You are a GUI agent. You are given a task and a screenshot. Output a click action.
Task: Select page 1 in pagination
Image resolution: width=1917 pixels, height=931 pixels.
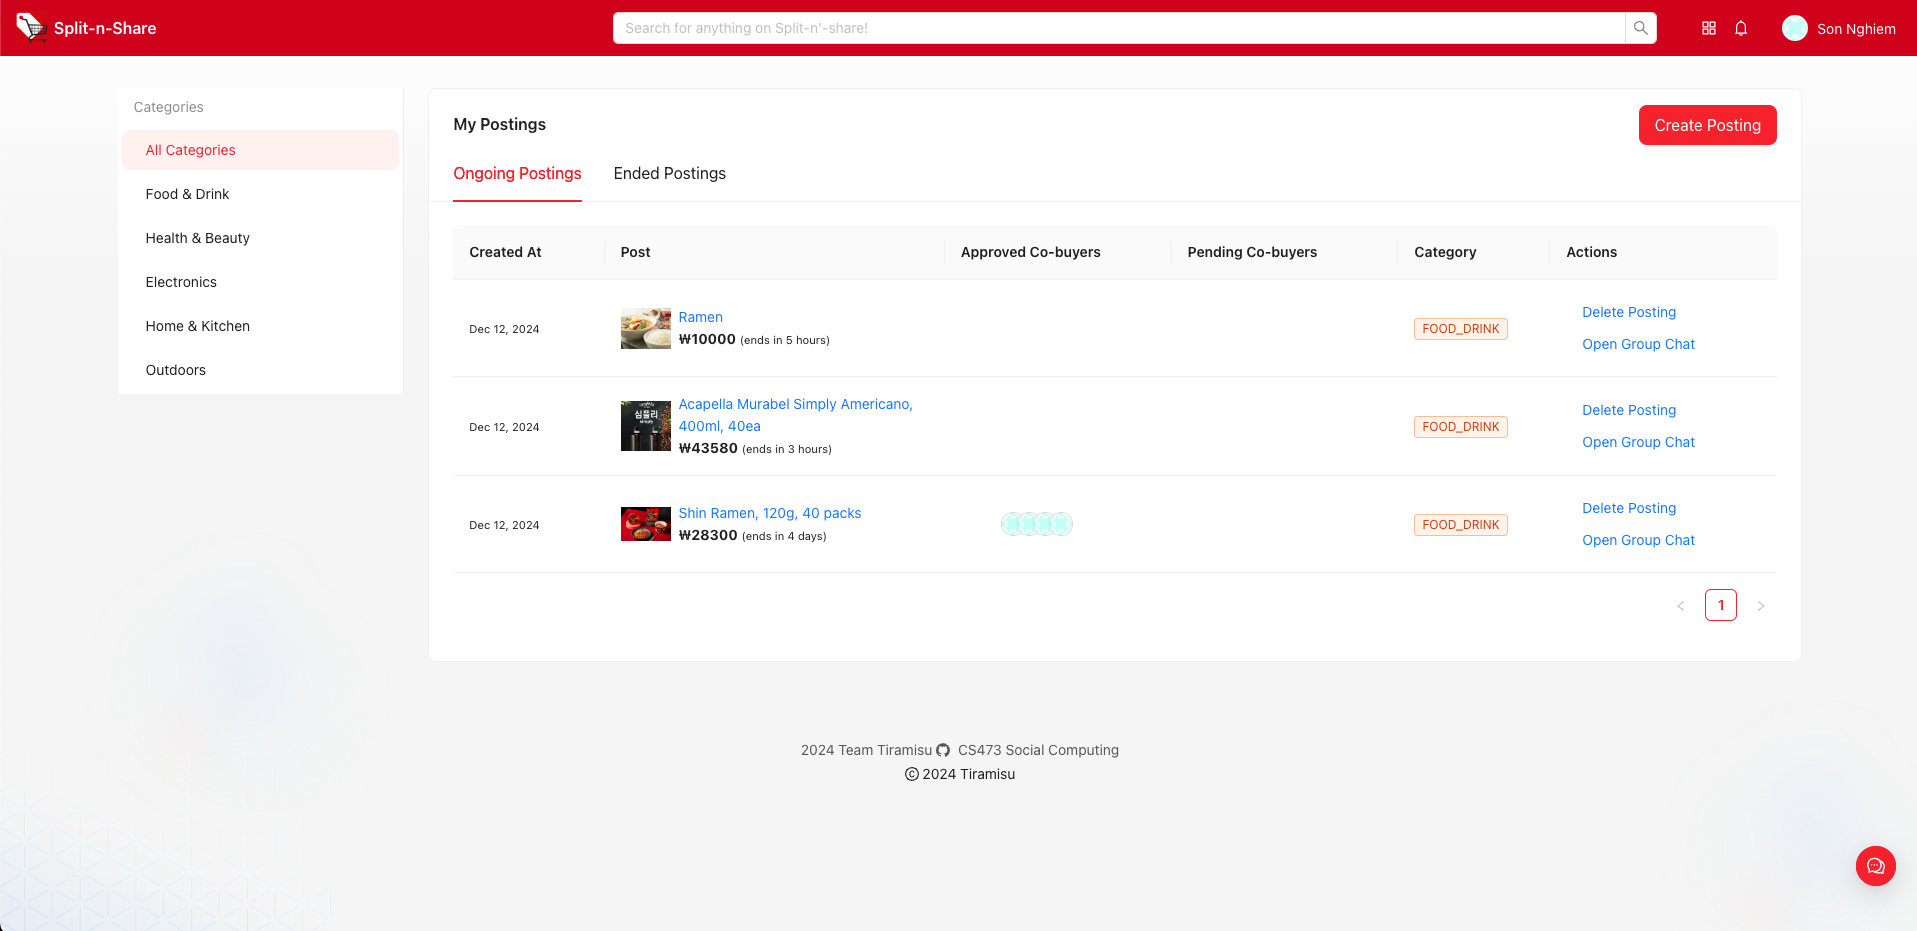[x=1720, y=605]
